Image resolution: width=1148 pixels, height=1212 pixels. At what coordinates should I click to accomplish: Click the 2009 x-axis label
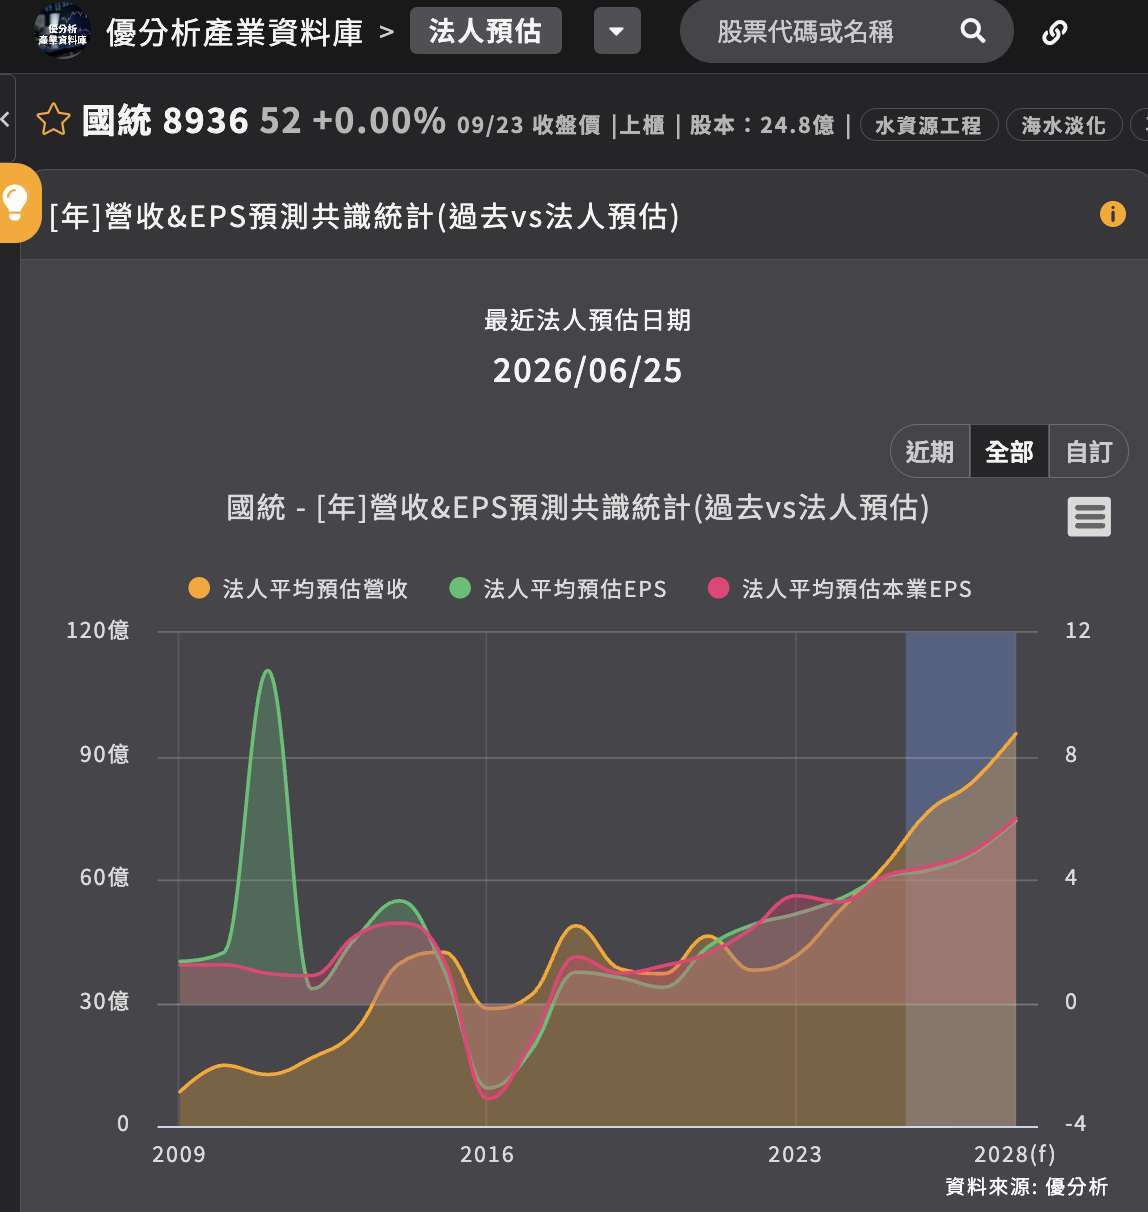point(179,1154)
